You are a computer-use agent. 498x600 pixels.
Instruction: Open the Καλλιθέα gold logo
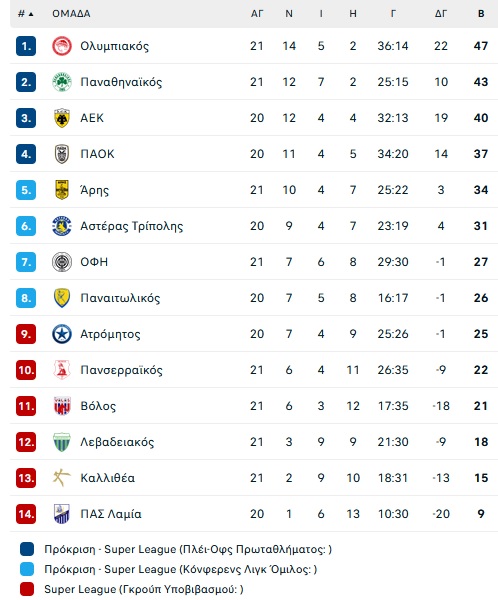tap(62, 478)
